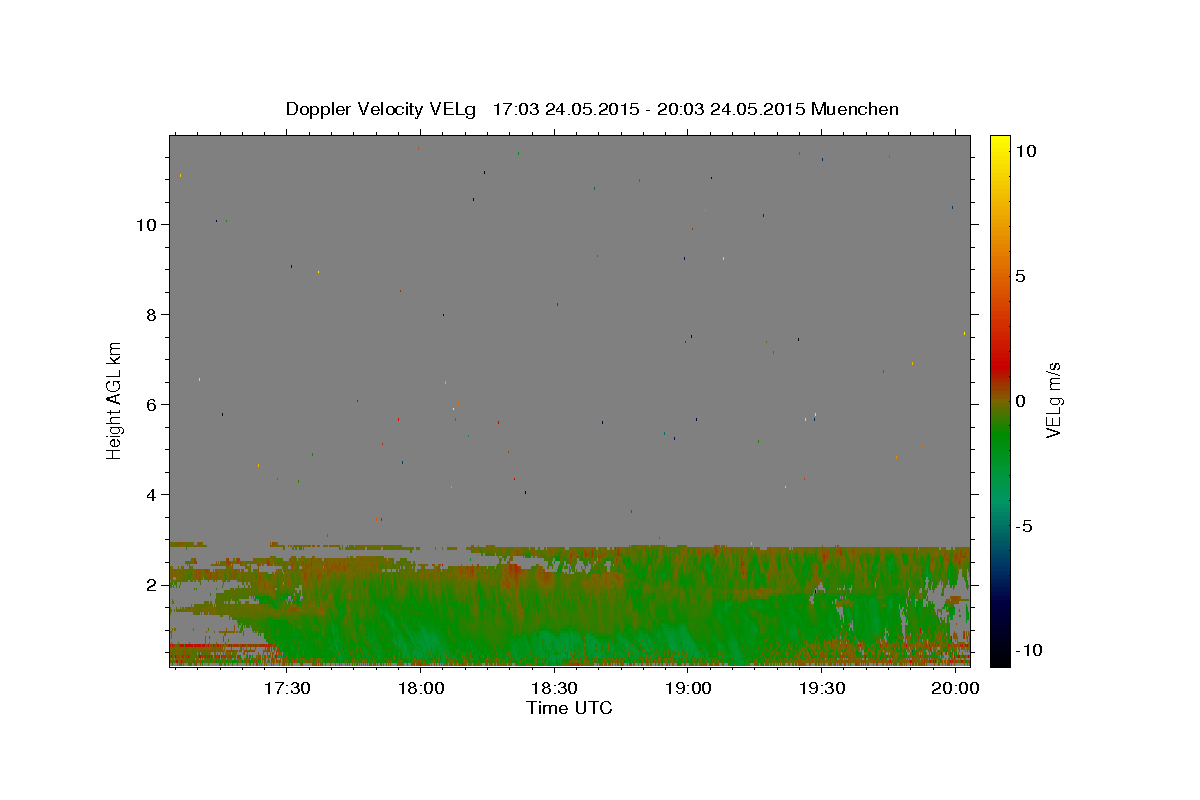Click the height tick label 4
The width and height of the screenshot is (1200, 800).
[152, 494]
